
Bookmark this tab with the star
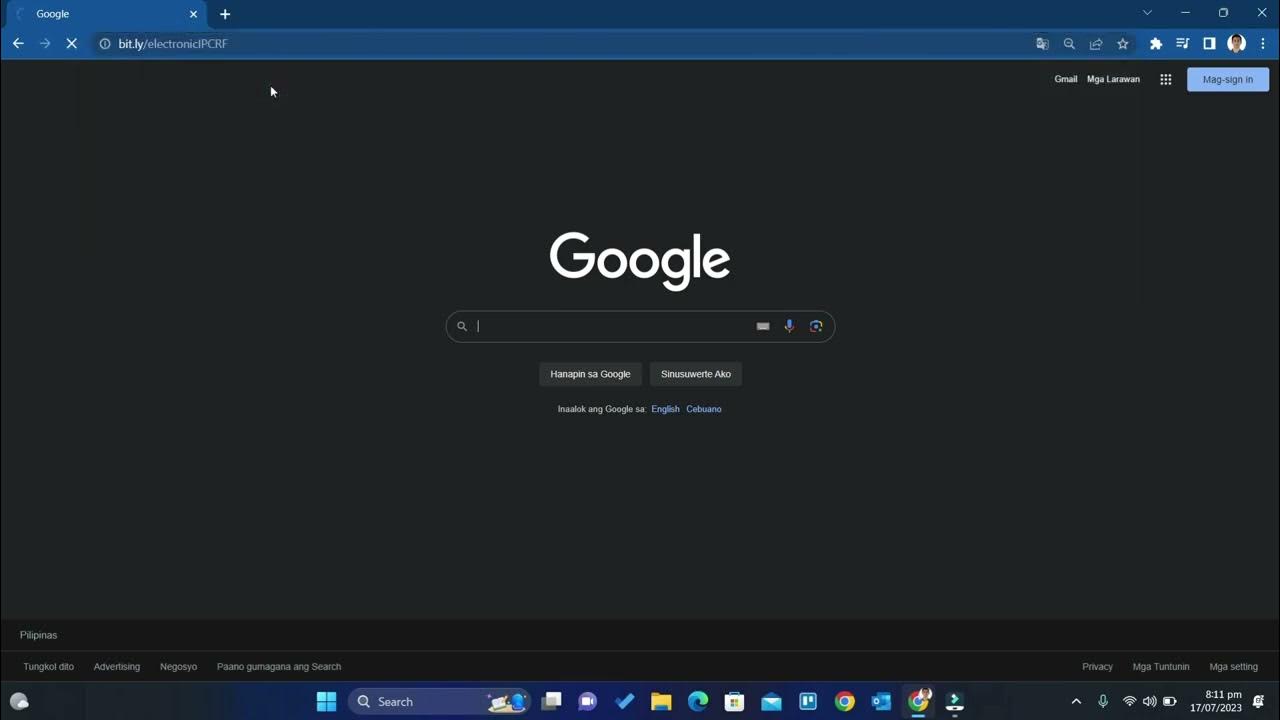point(1123,44)
